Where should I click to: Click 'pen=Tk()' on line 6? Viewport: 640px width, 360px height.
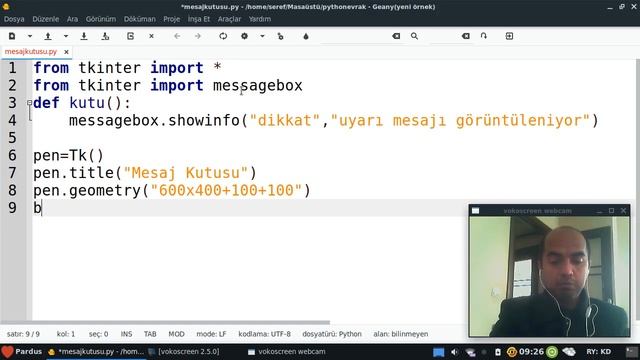(69, 156)
